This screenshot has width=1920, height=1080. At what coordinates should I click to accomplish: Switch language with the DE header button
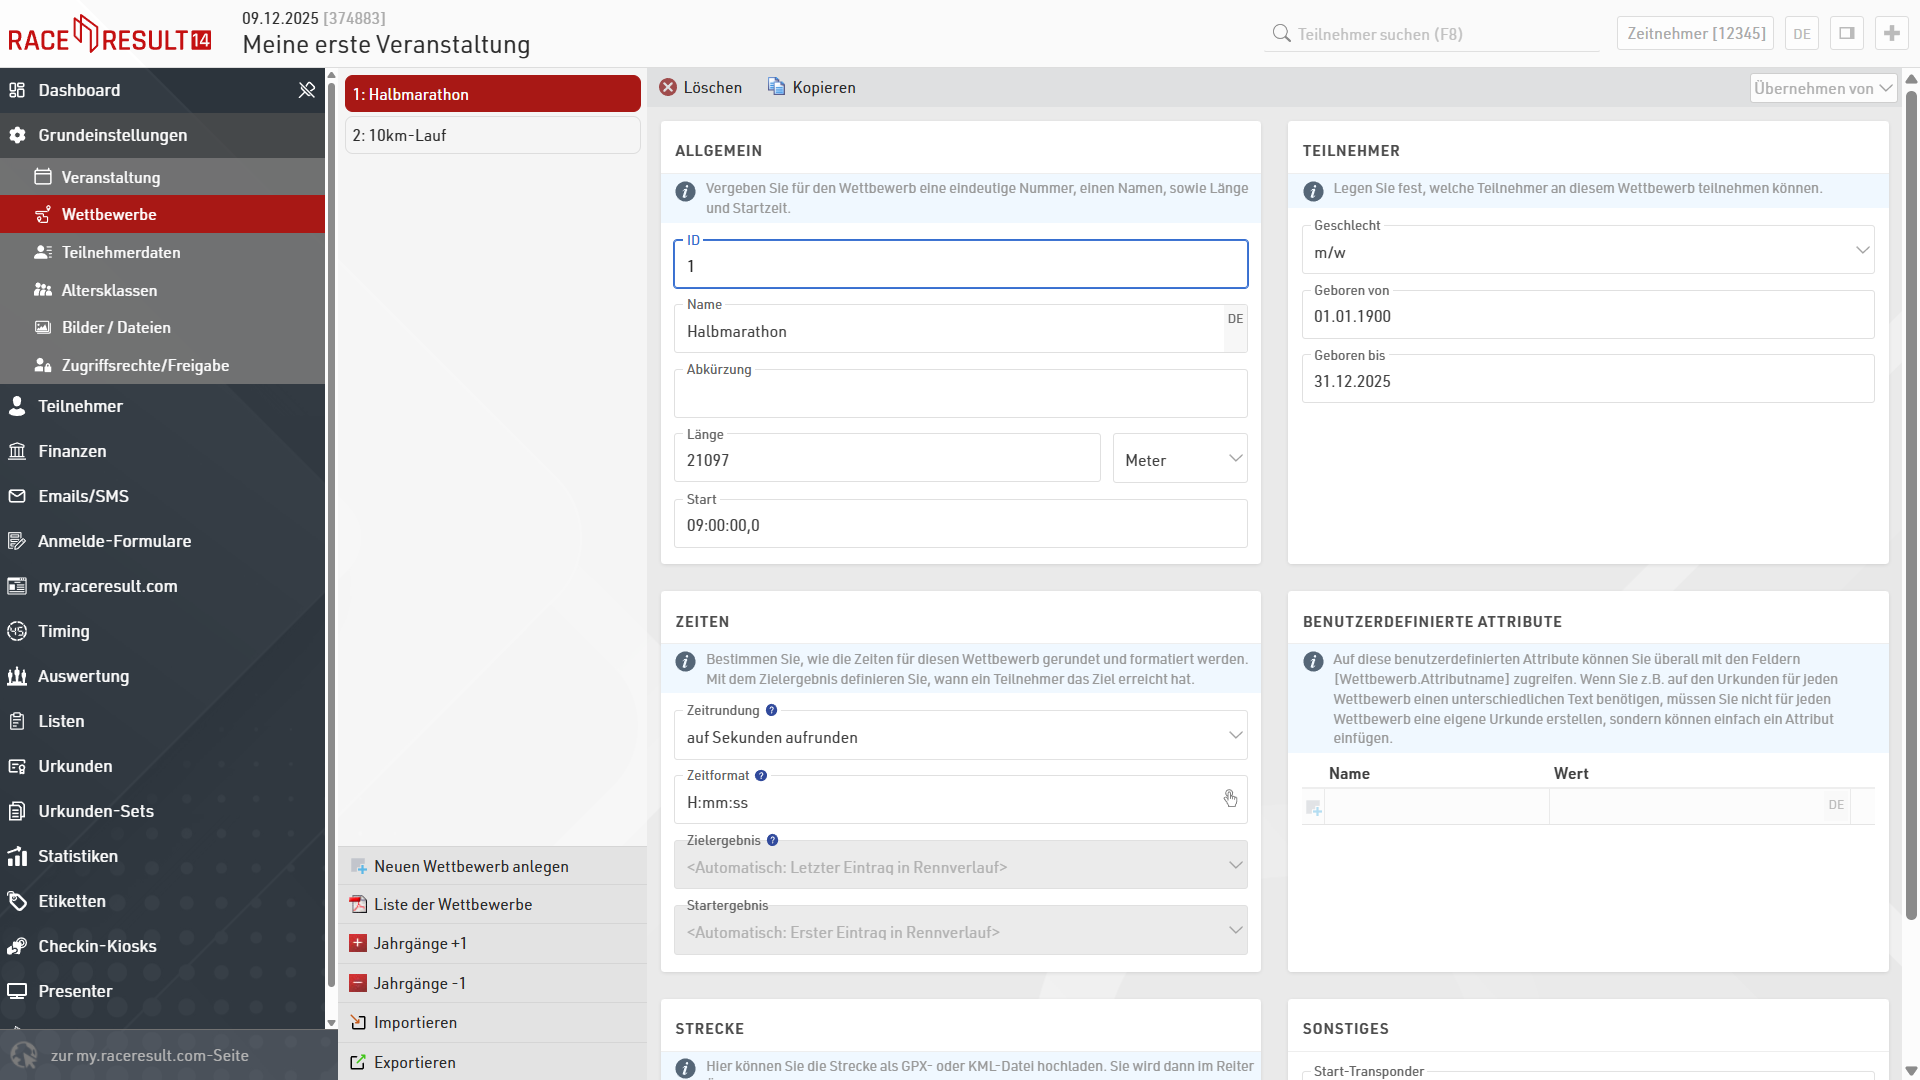[x=1801, y=33]
